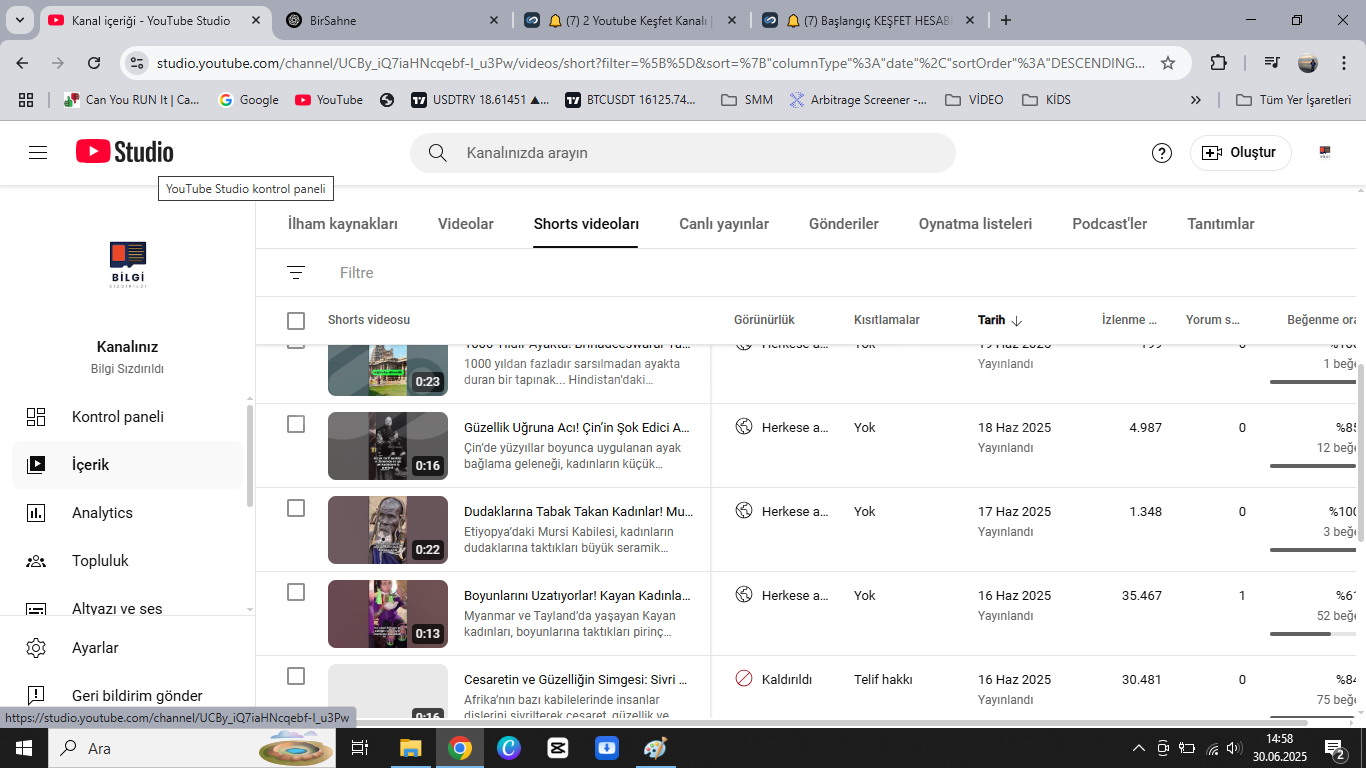Click the like ratio bar of Güzellik Uğruna Acı
The height and width of the screenshot is (768, 1366).
pyautogui.click(x=1313, y=466)
